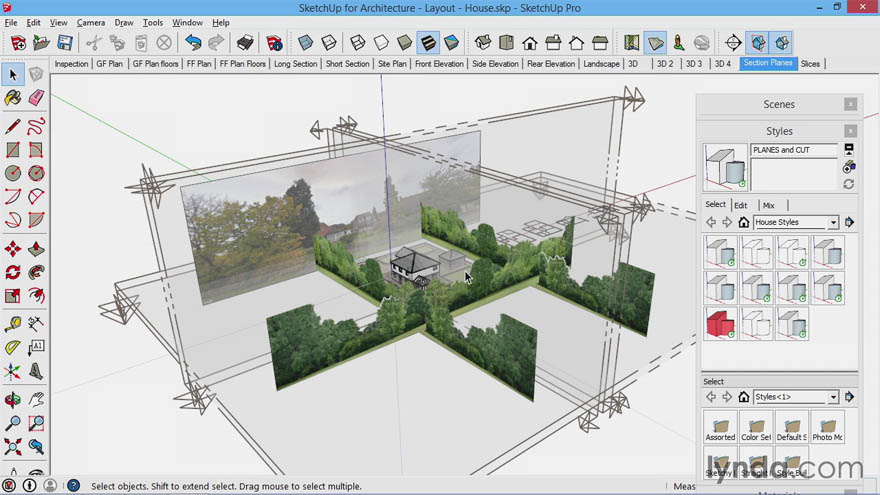Screen dimensions: 880x495
Task: Choose the Rotate tool
Action: 13,272
